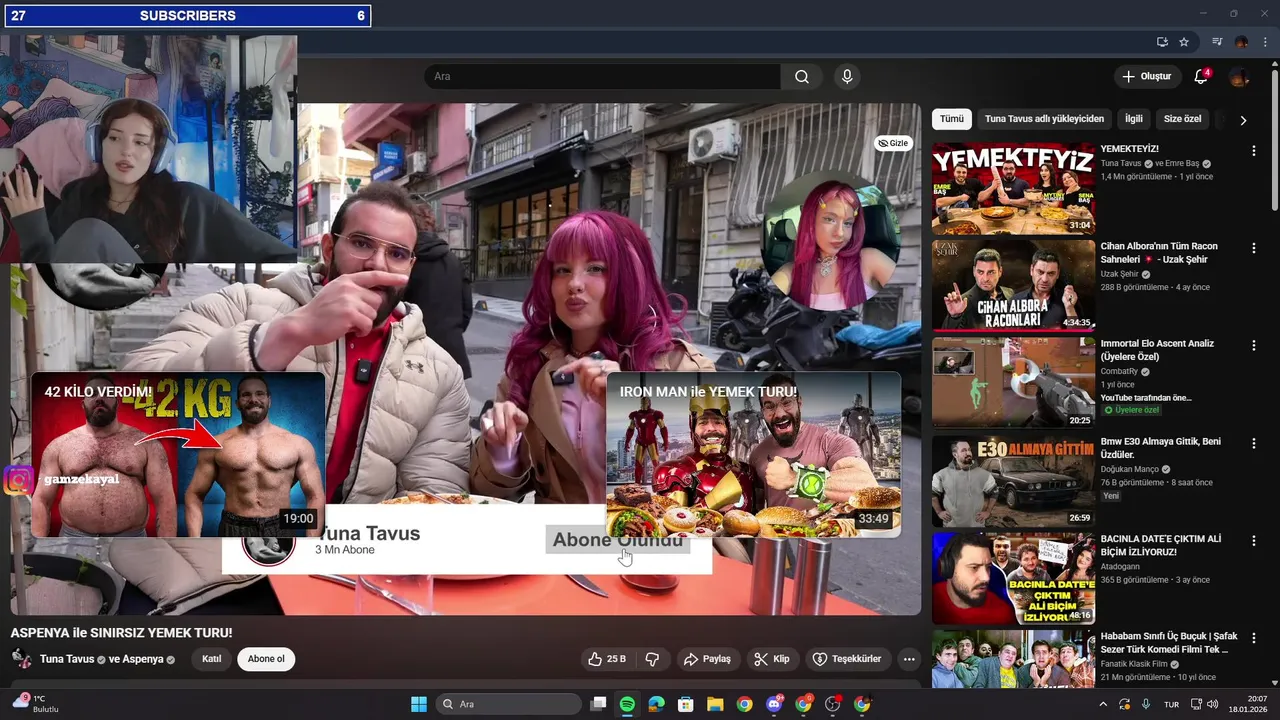Open options menu for Immortal Elo Ascent video

(1253, 345)
